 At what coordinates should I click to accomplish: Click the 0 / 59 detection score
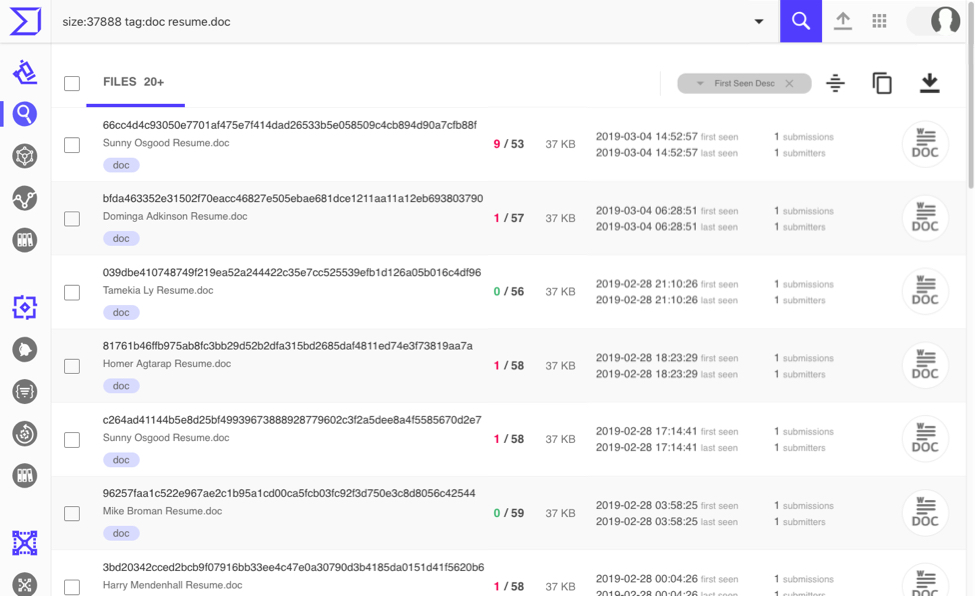pyautogui.click(x=509, y=513)
